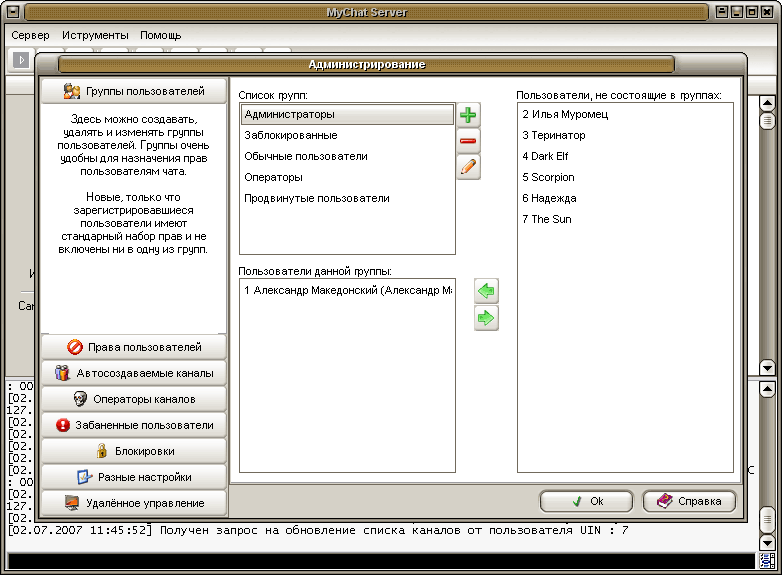Open the Сервер menu
This screenshot has width=782, height=575.
30,35
